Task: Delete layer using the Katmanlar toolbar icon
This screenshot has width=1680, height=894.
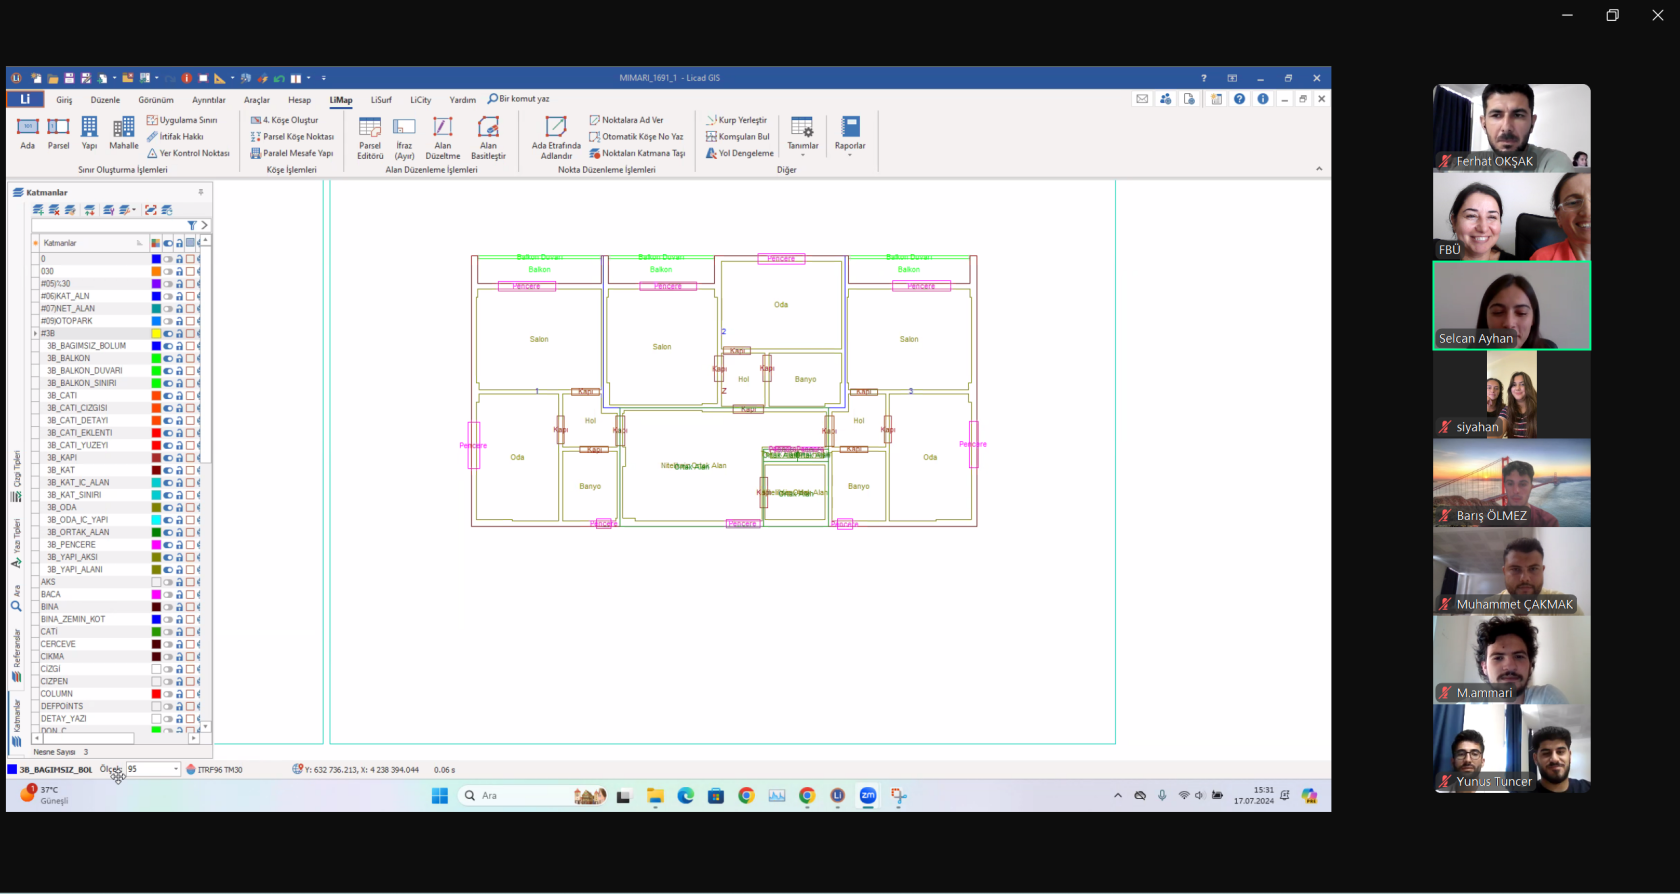Action: (x=54, y=210)
